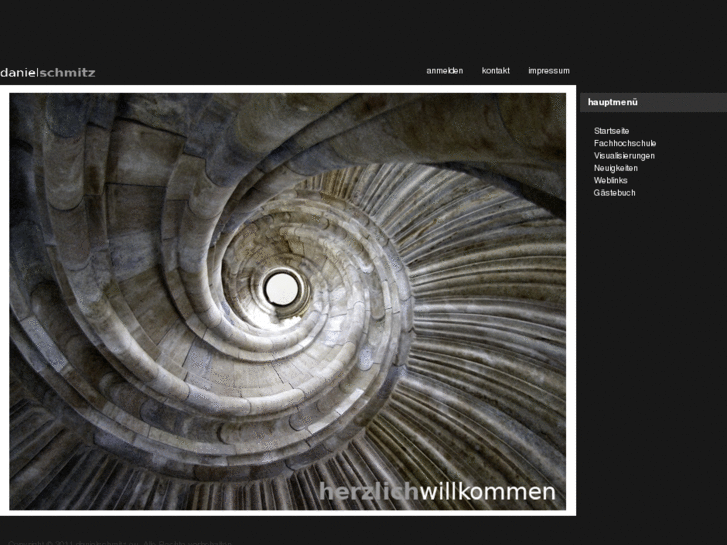Viewport: 727px width, 545px height.
Task: Click the hauptmenü header bar
Action: pyautogui.click(x=653, y=103)
